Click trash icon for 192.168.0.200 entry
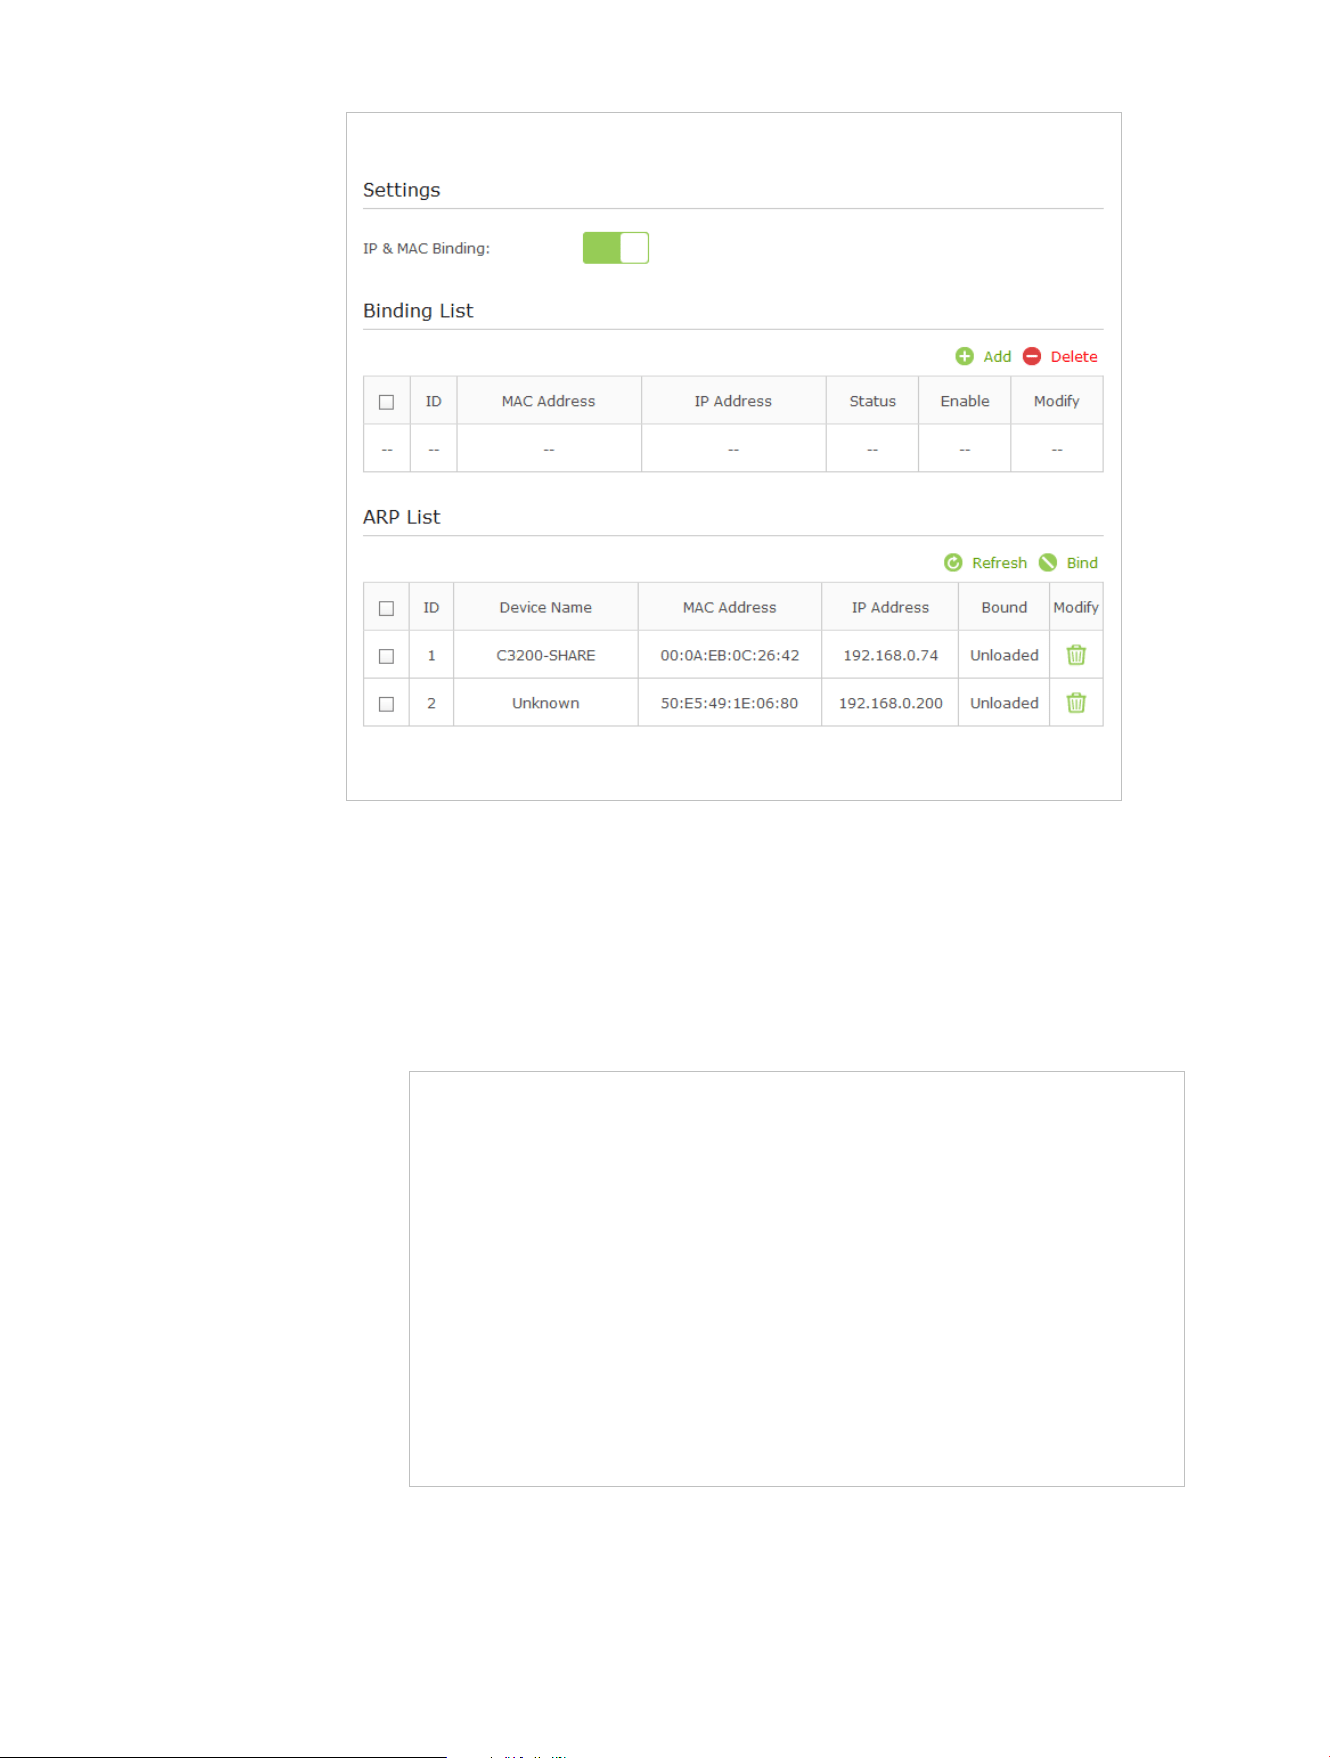This screenshot has height=1758, width=1330. tap(1076, 703)
